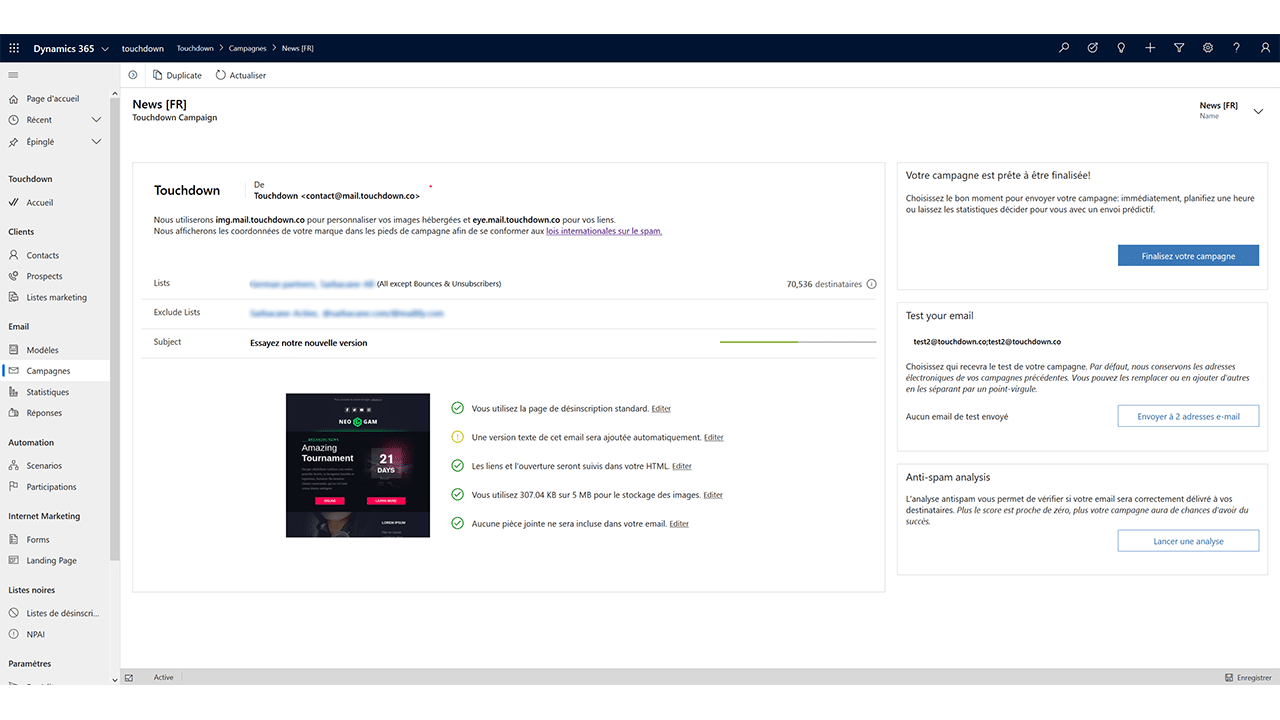Edit the attachment setting
1280x720 pixels.
[679, 524]
